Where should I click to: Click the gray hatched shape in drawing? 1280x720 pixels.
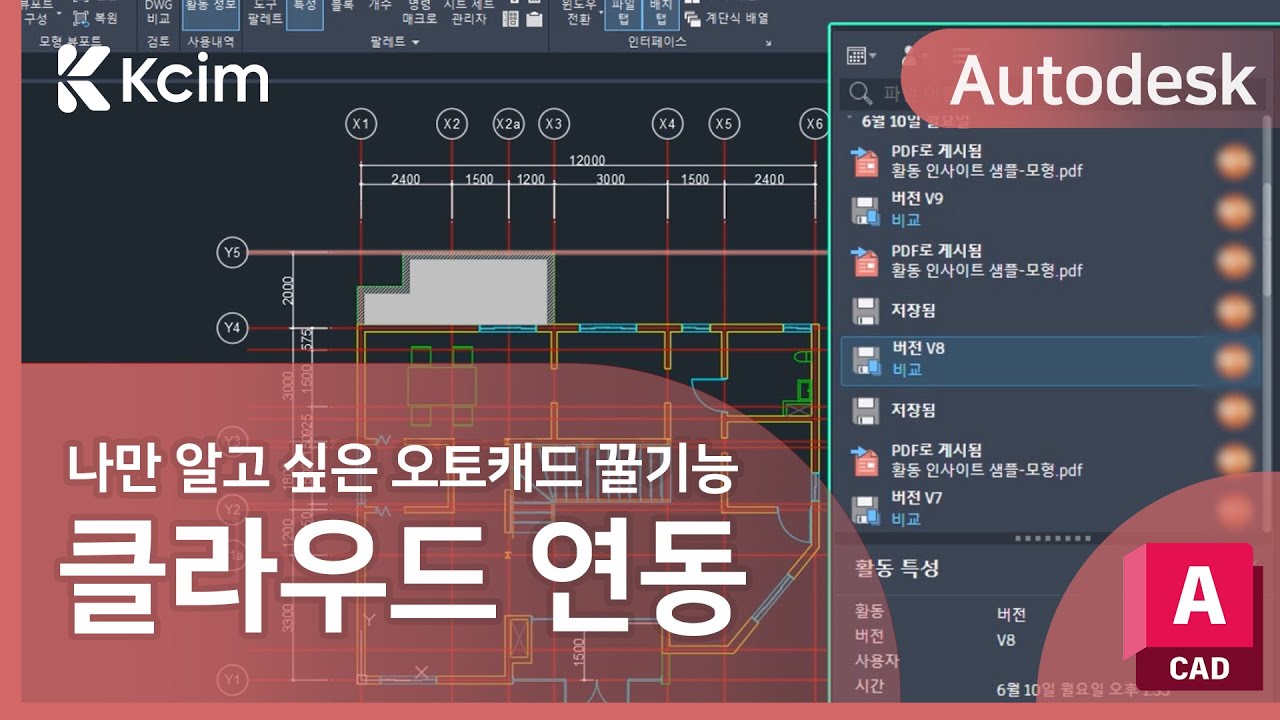click(457, 289)
